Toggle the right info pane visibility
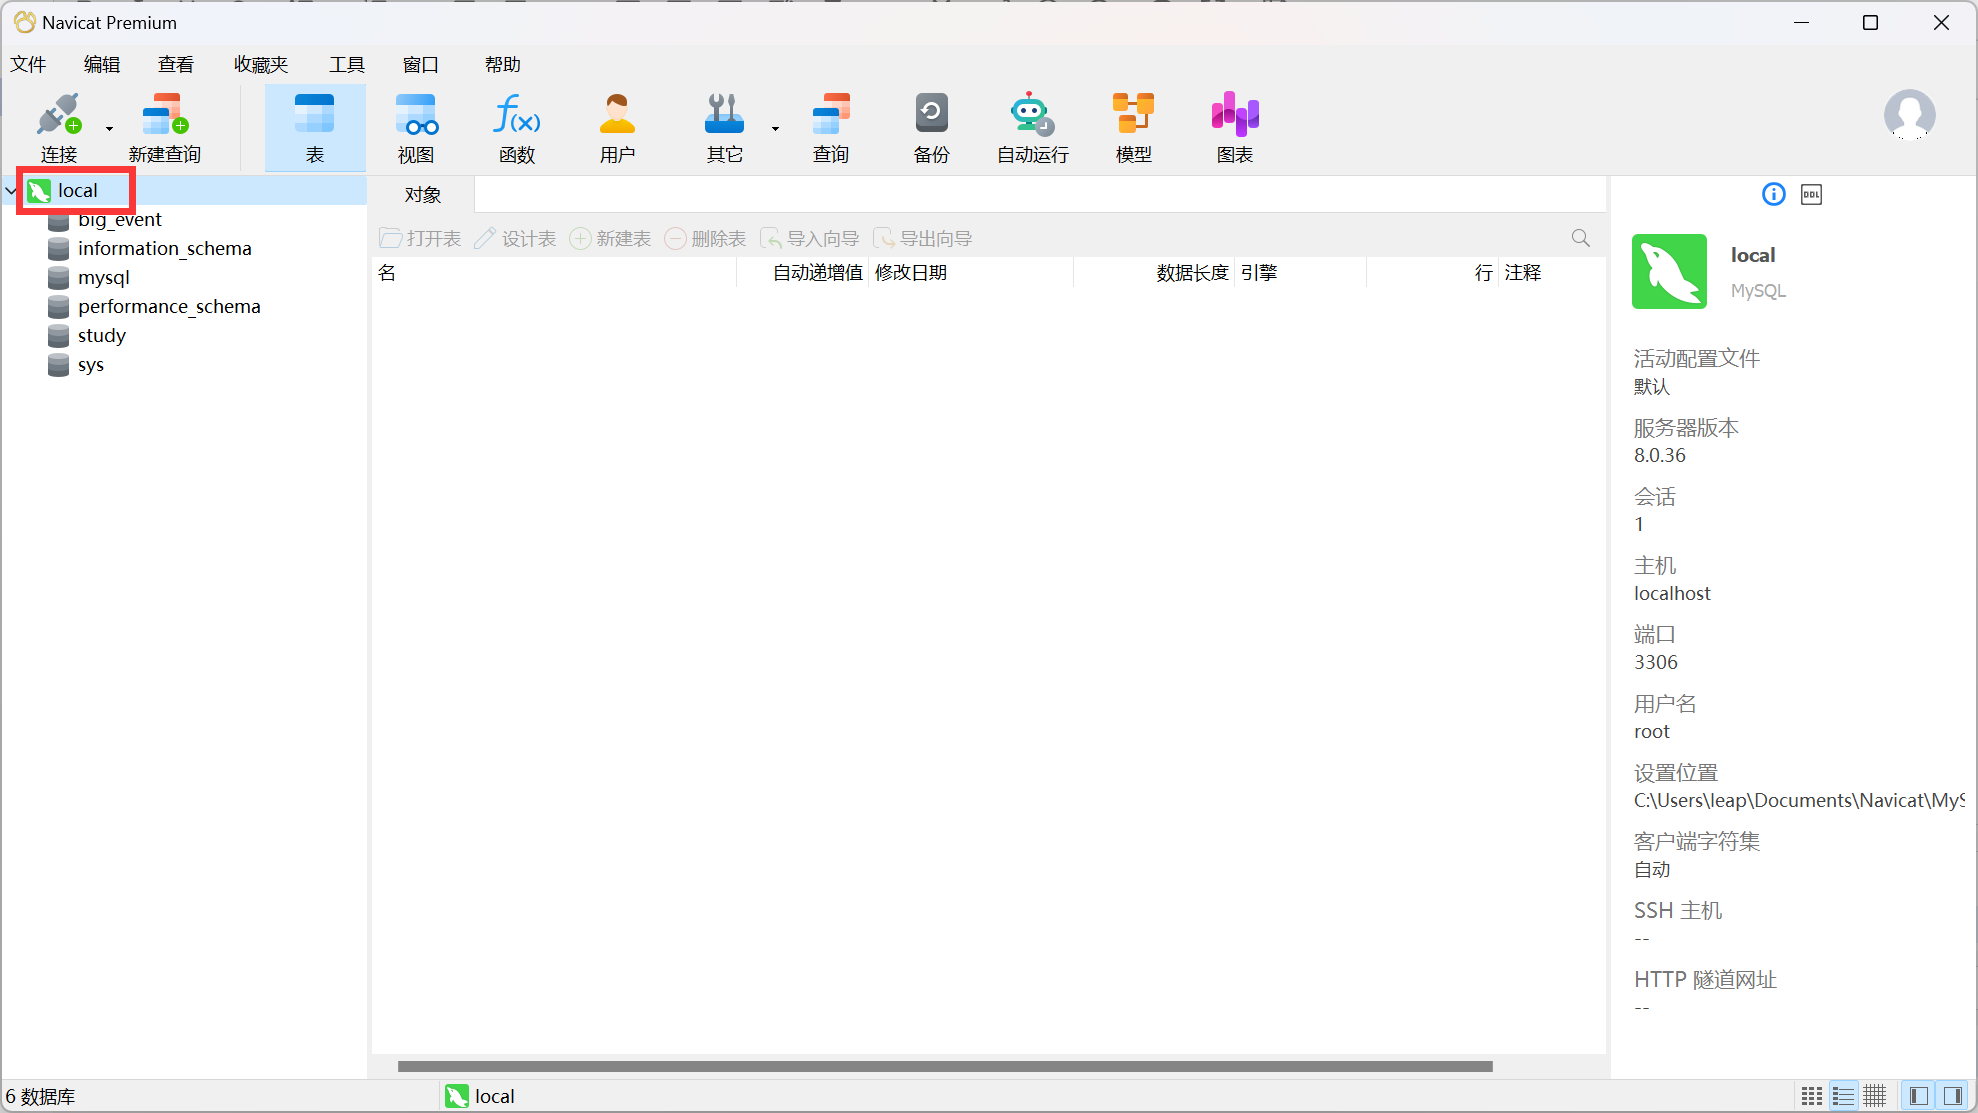 tap(1952, 1096)
